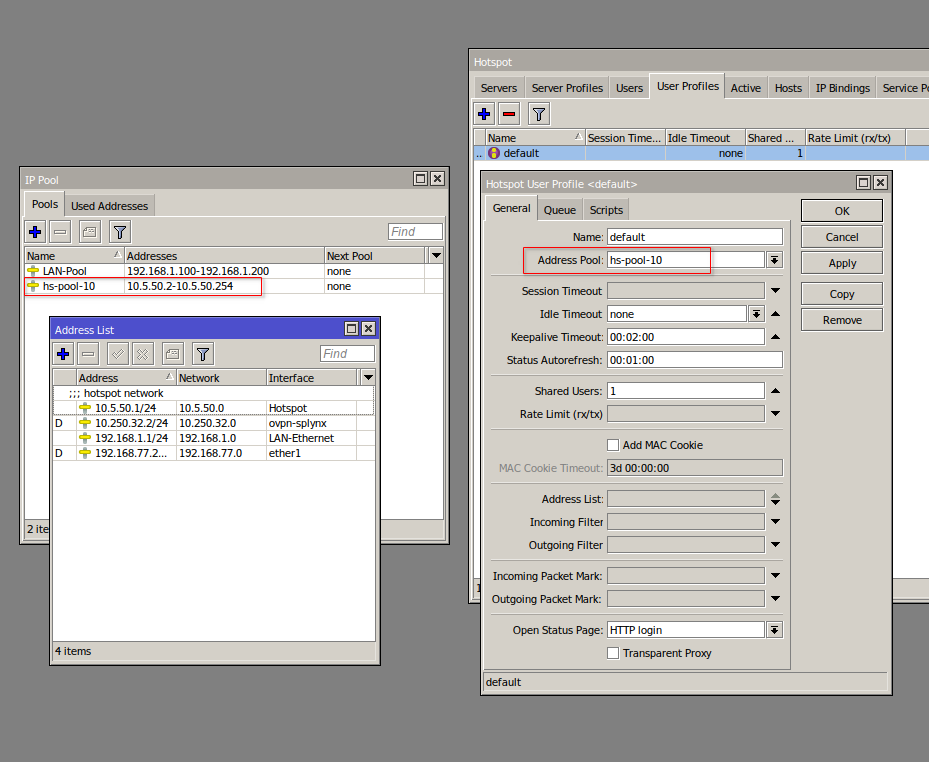
Task: Open the filter funnel in Hotspot window
Action: [x=539, y=114]
